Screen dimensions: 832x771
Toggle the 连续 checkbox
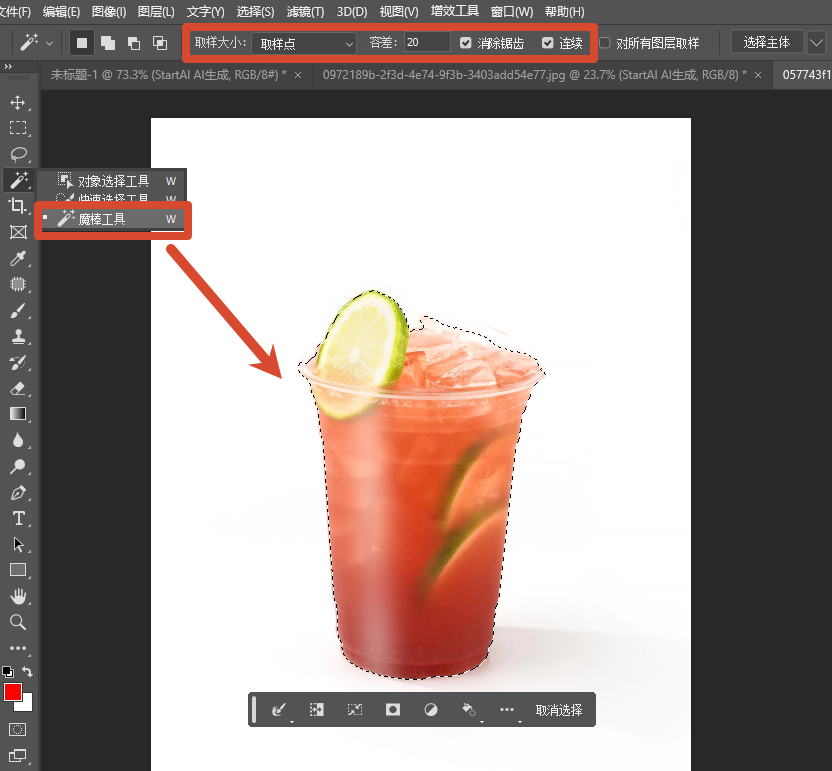(548, 43)
